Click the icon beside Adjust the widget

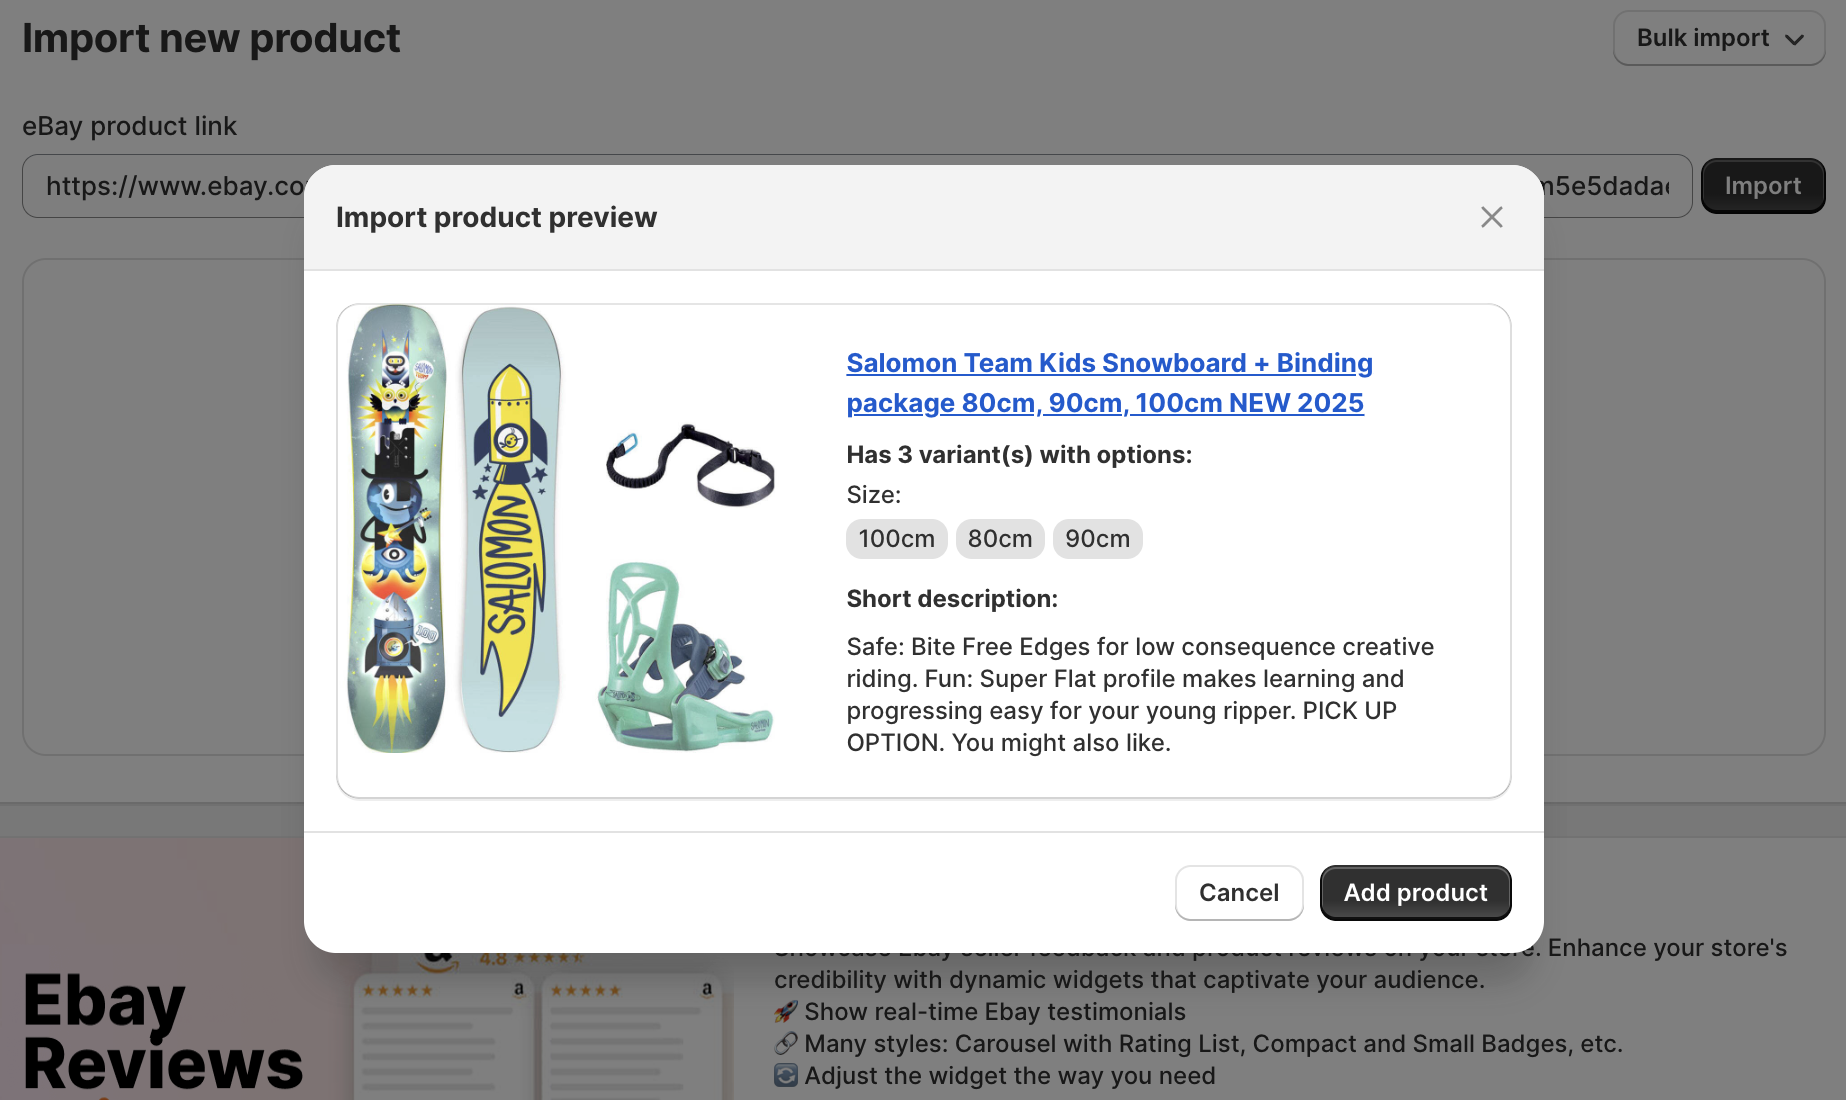click(x=786, y=1076)
